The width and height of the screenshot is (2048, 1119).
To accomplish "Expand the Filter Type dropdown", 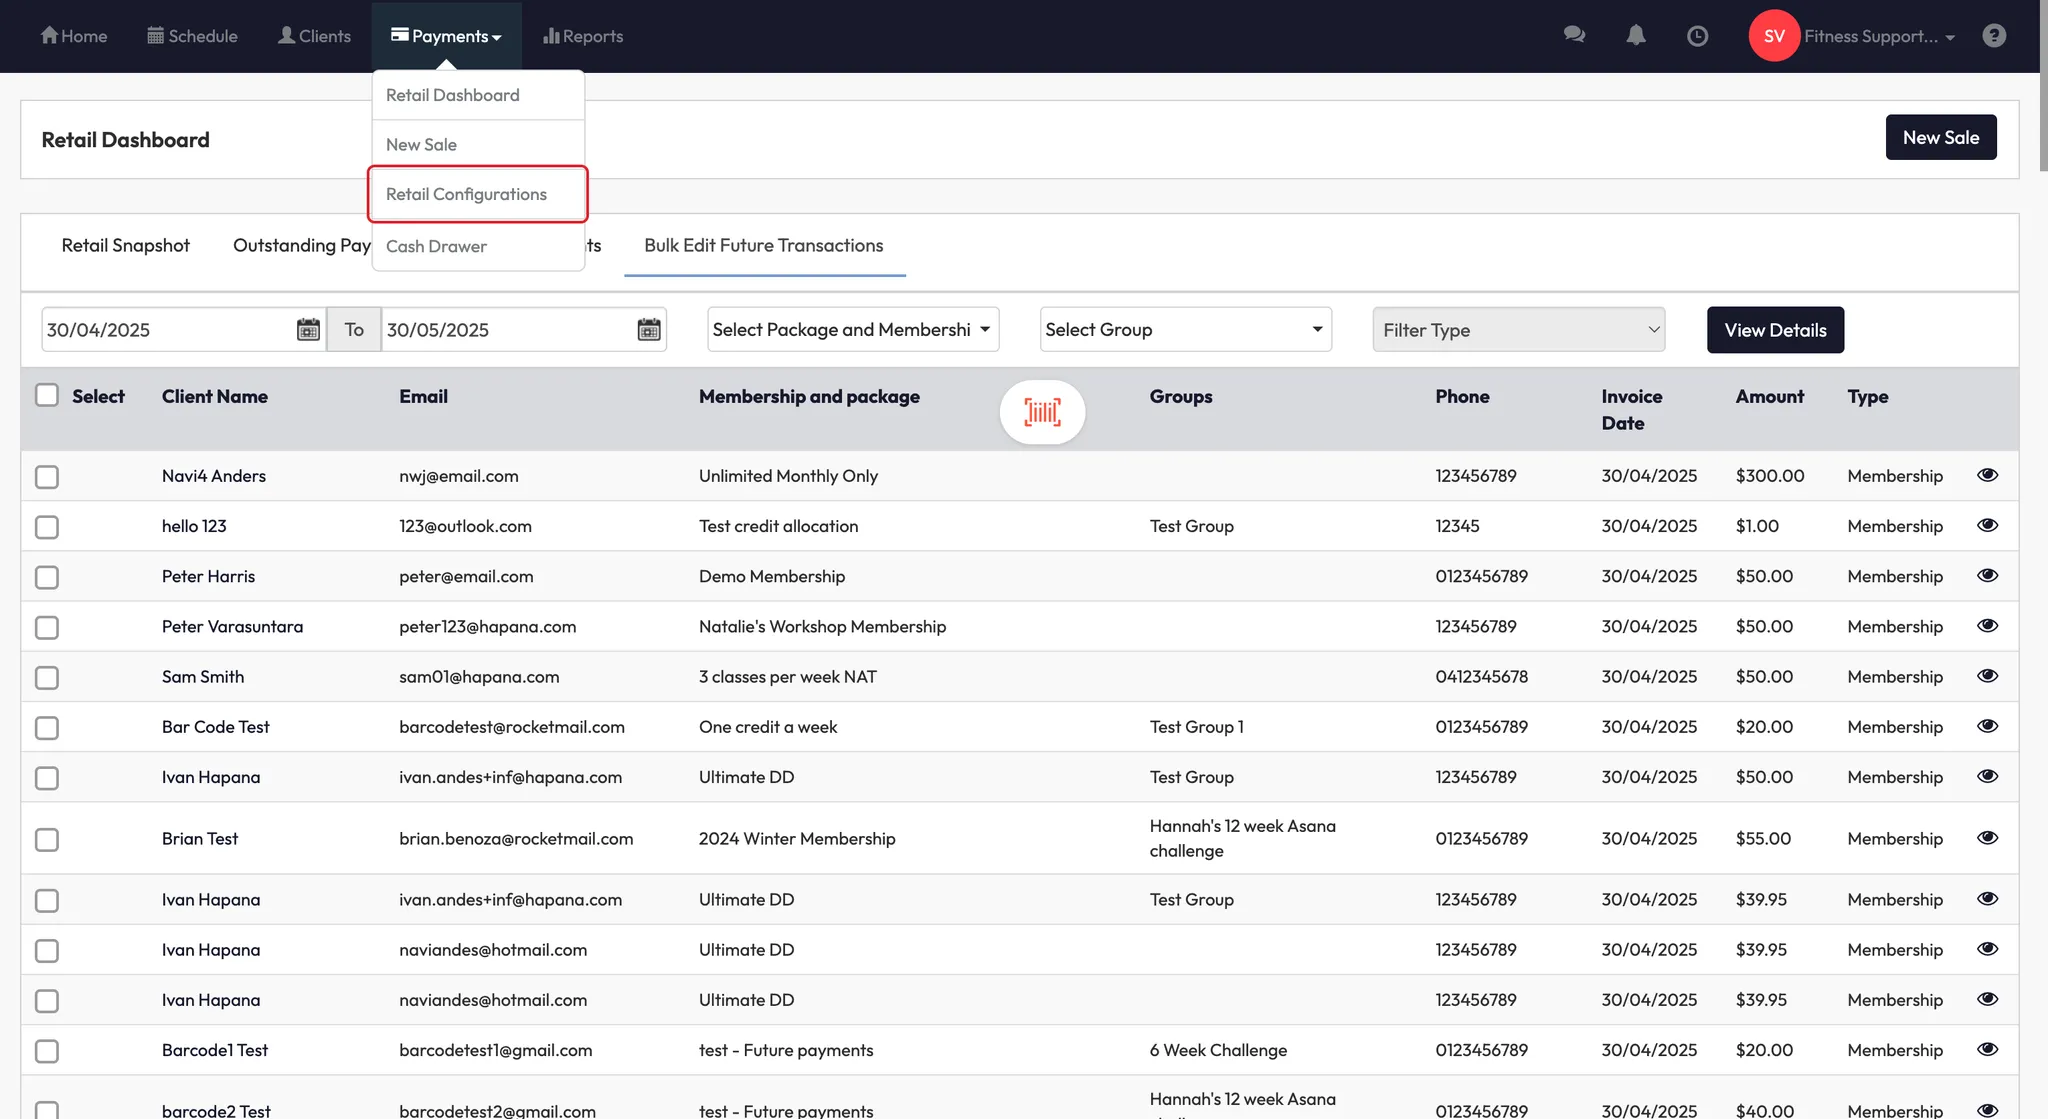I will point(1518,329).
